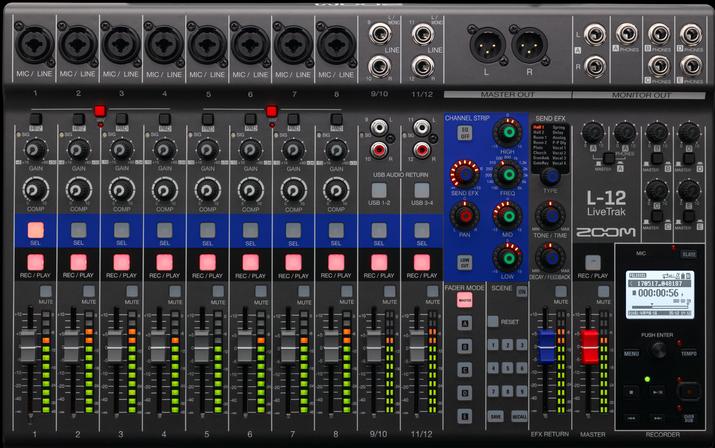Arm channel 7 REC / PLAY button
Screen dimensions: 715x448
[x=293, y=263]
